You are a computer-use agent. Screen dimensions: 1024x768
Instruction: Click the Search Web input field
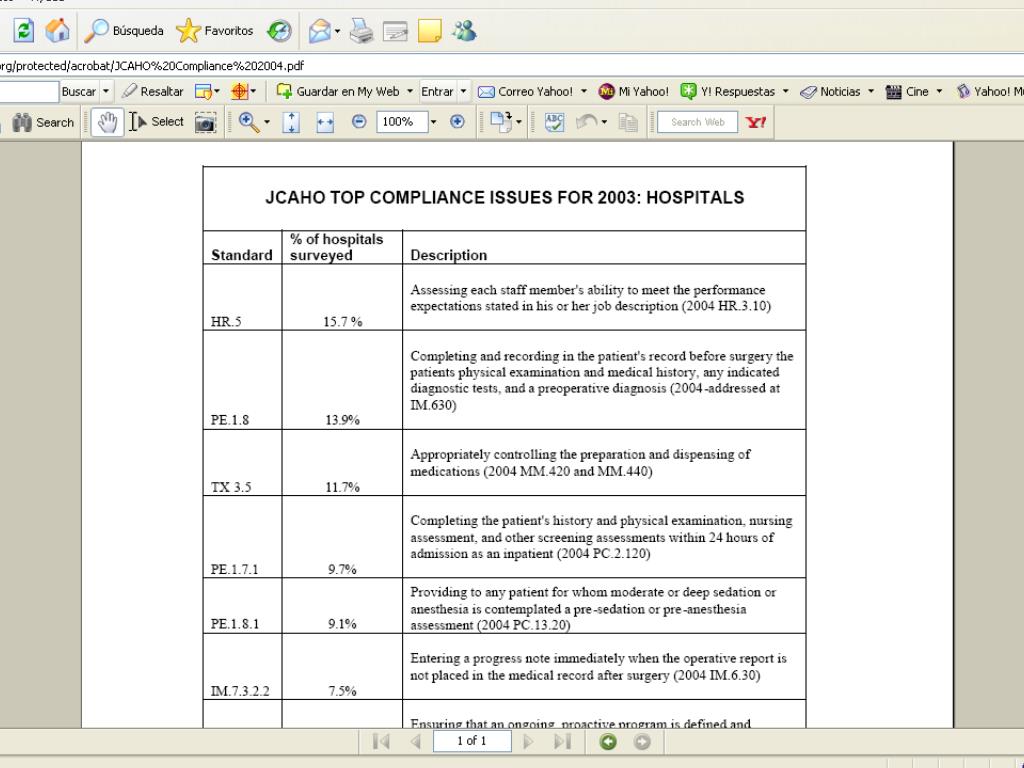pyautogui.click(x=697, y=122)
